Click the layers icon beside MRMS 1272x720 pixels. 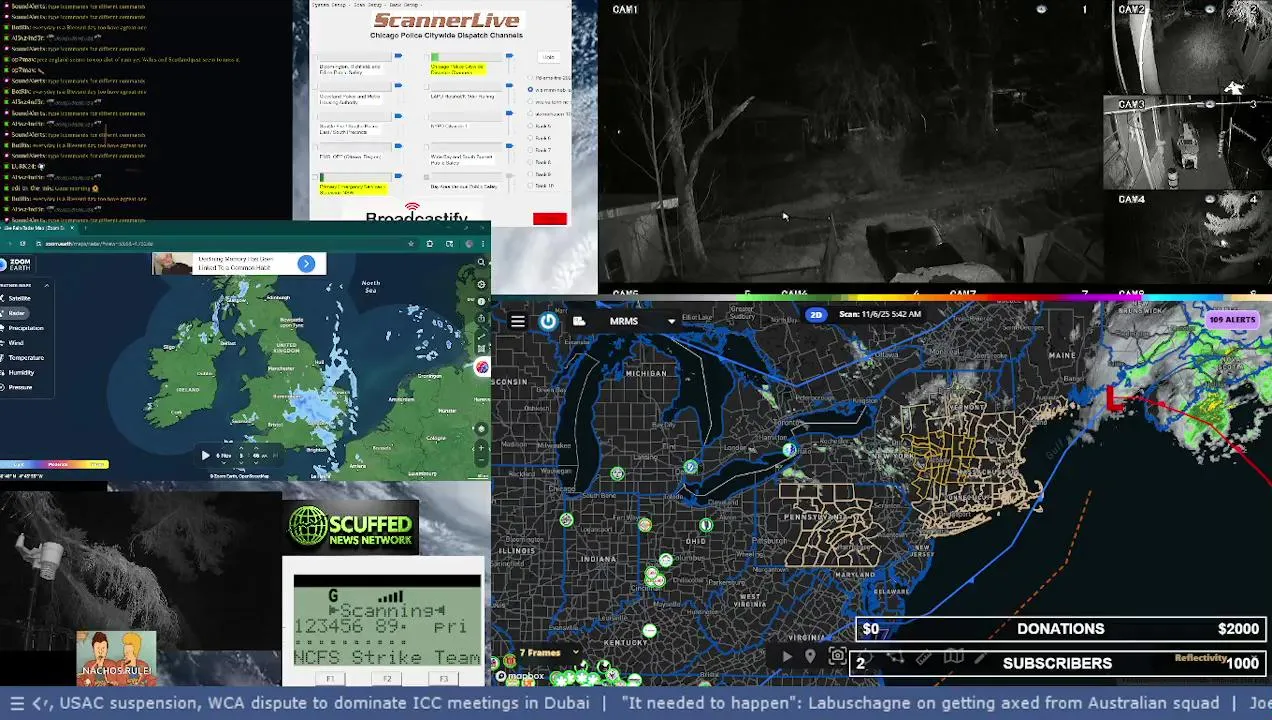tap(578, 321)
